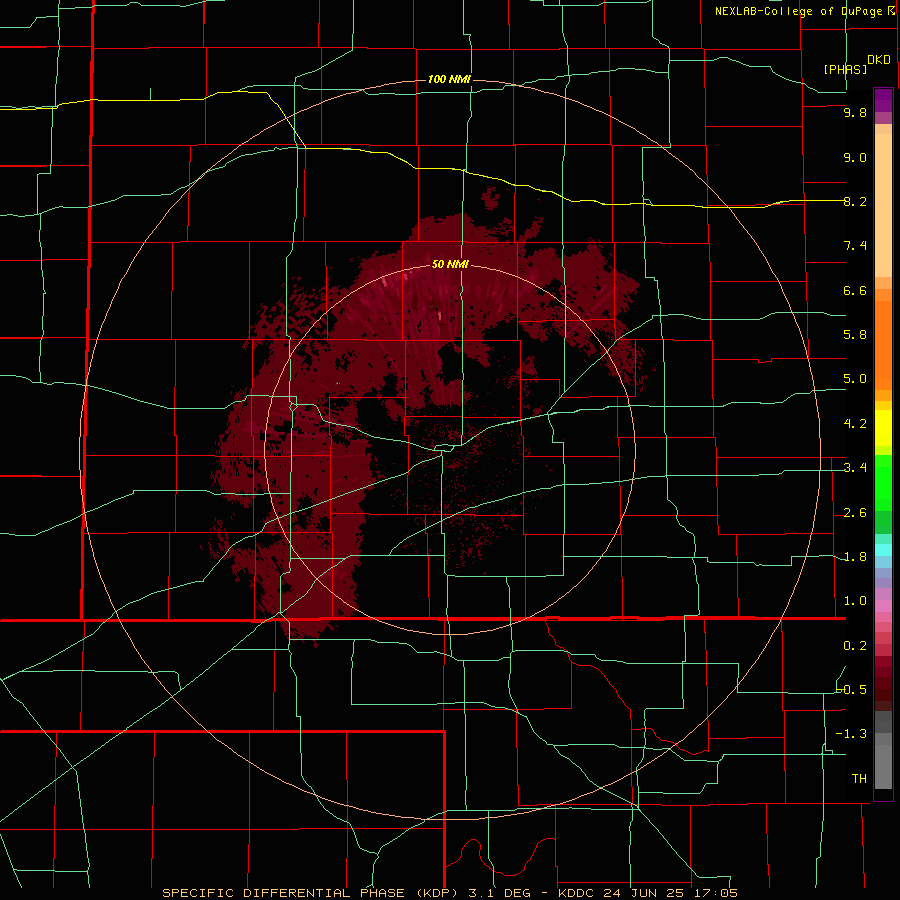
Task: Select the 8.2 value on the legend
Action: (855, 201)
